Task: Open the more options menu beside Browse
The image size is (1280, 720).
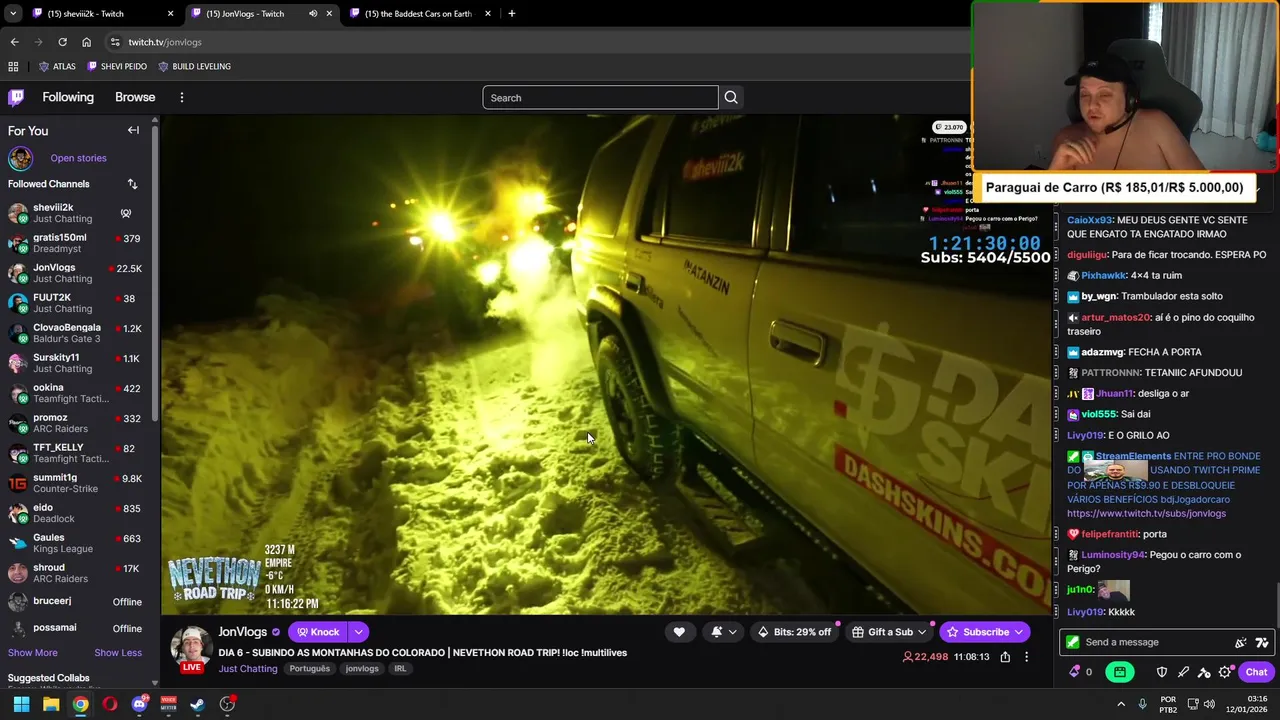Action: coord(182,97)
